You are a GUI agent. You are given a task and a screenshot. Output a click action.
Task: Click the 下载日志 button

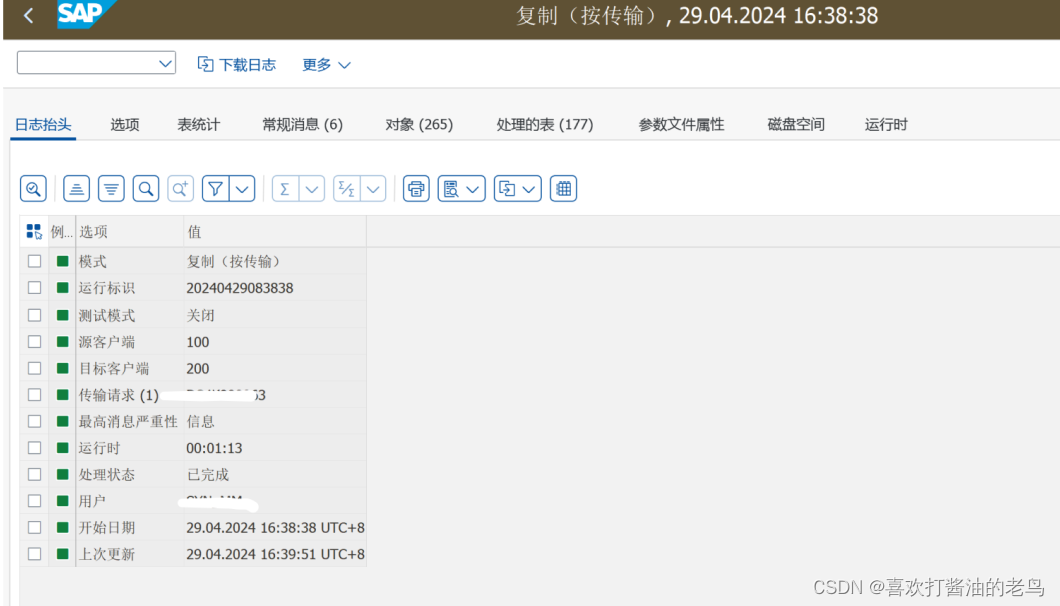(x=236, y=64)
